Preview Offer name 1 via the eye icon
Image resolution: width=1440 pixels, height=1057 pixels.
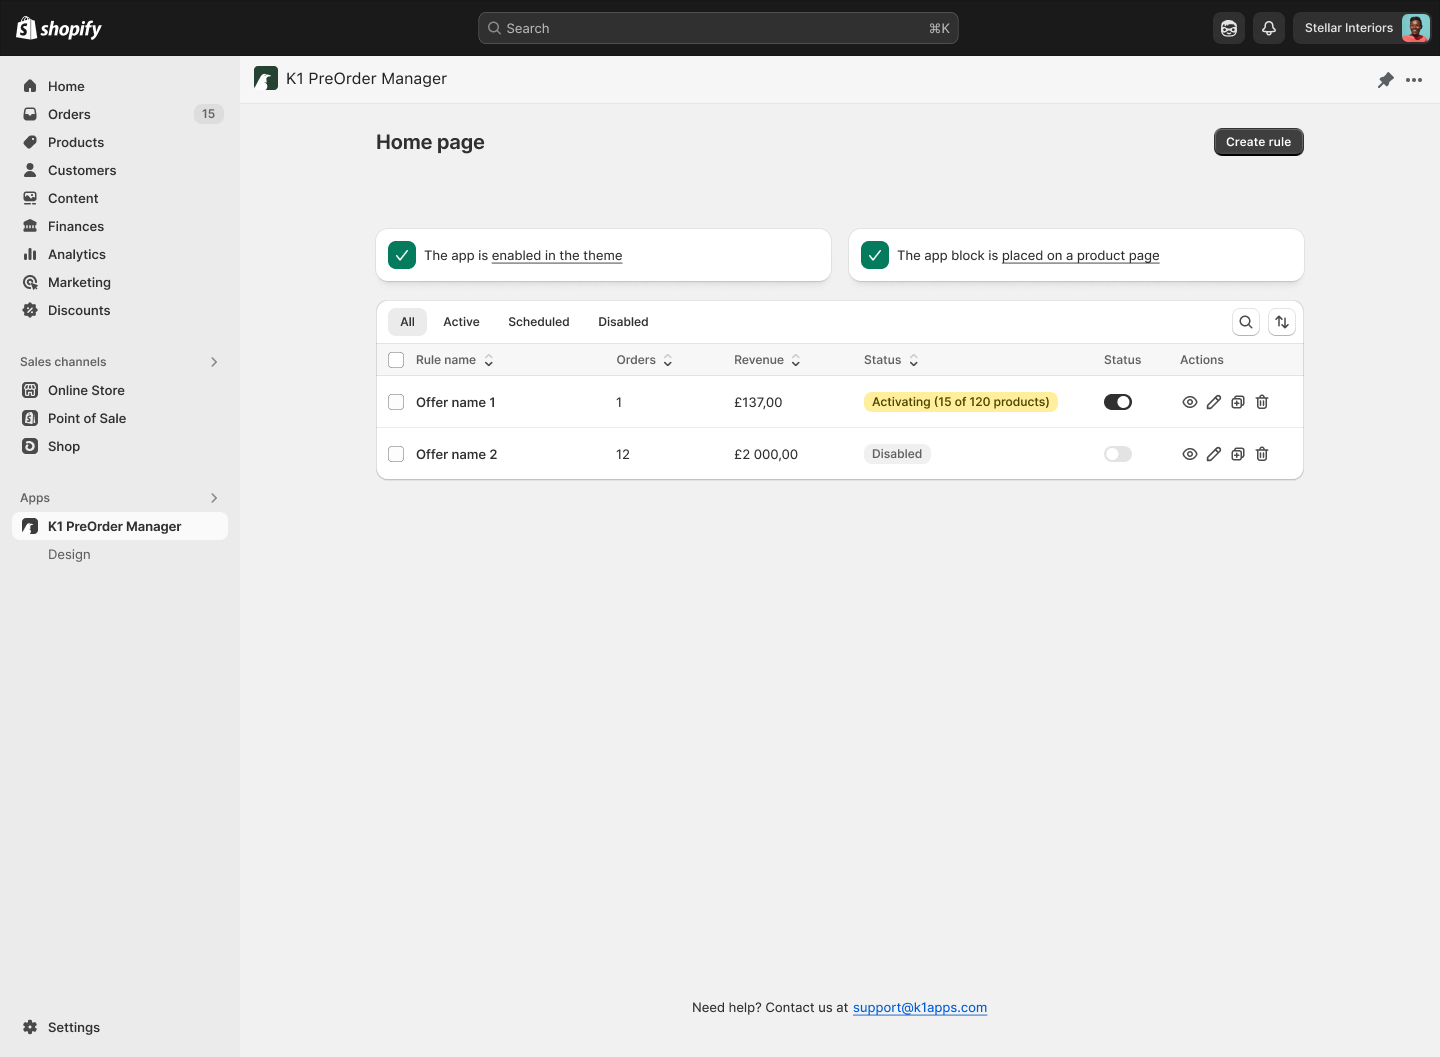[1189, 401]
